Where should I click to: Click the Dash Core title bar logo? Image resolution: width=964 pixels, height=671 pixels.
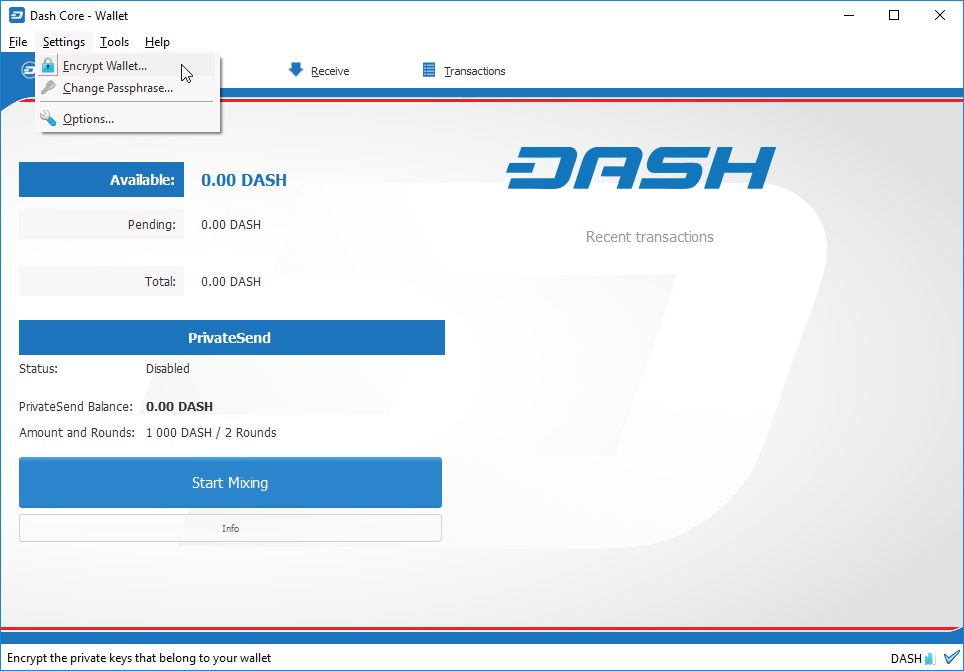pyautogui.click(x=17, y=15)
